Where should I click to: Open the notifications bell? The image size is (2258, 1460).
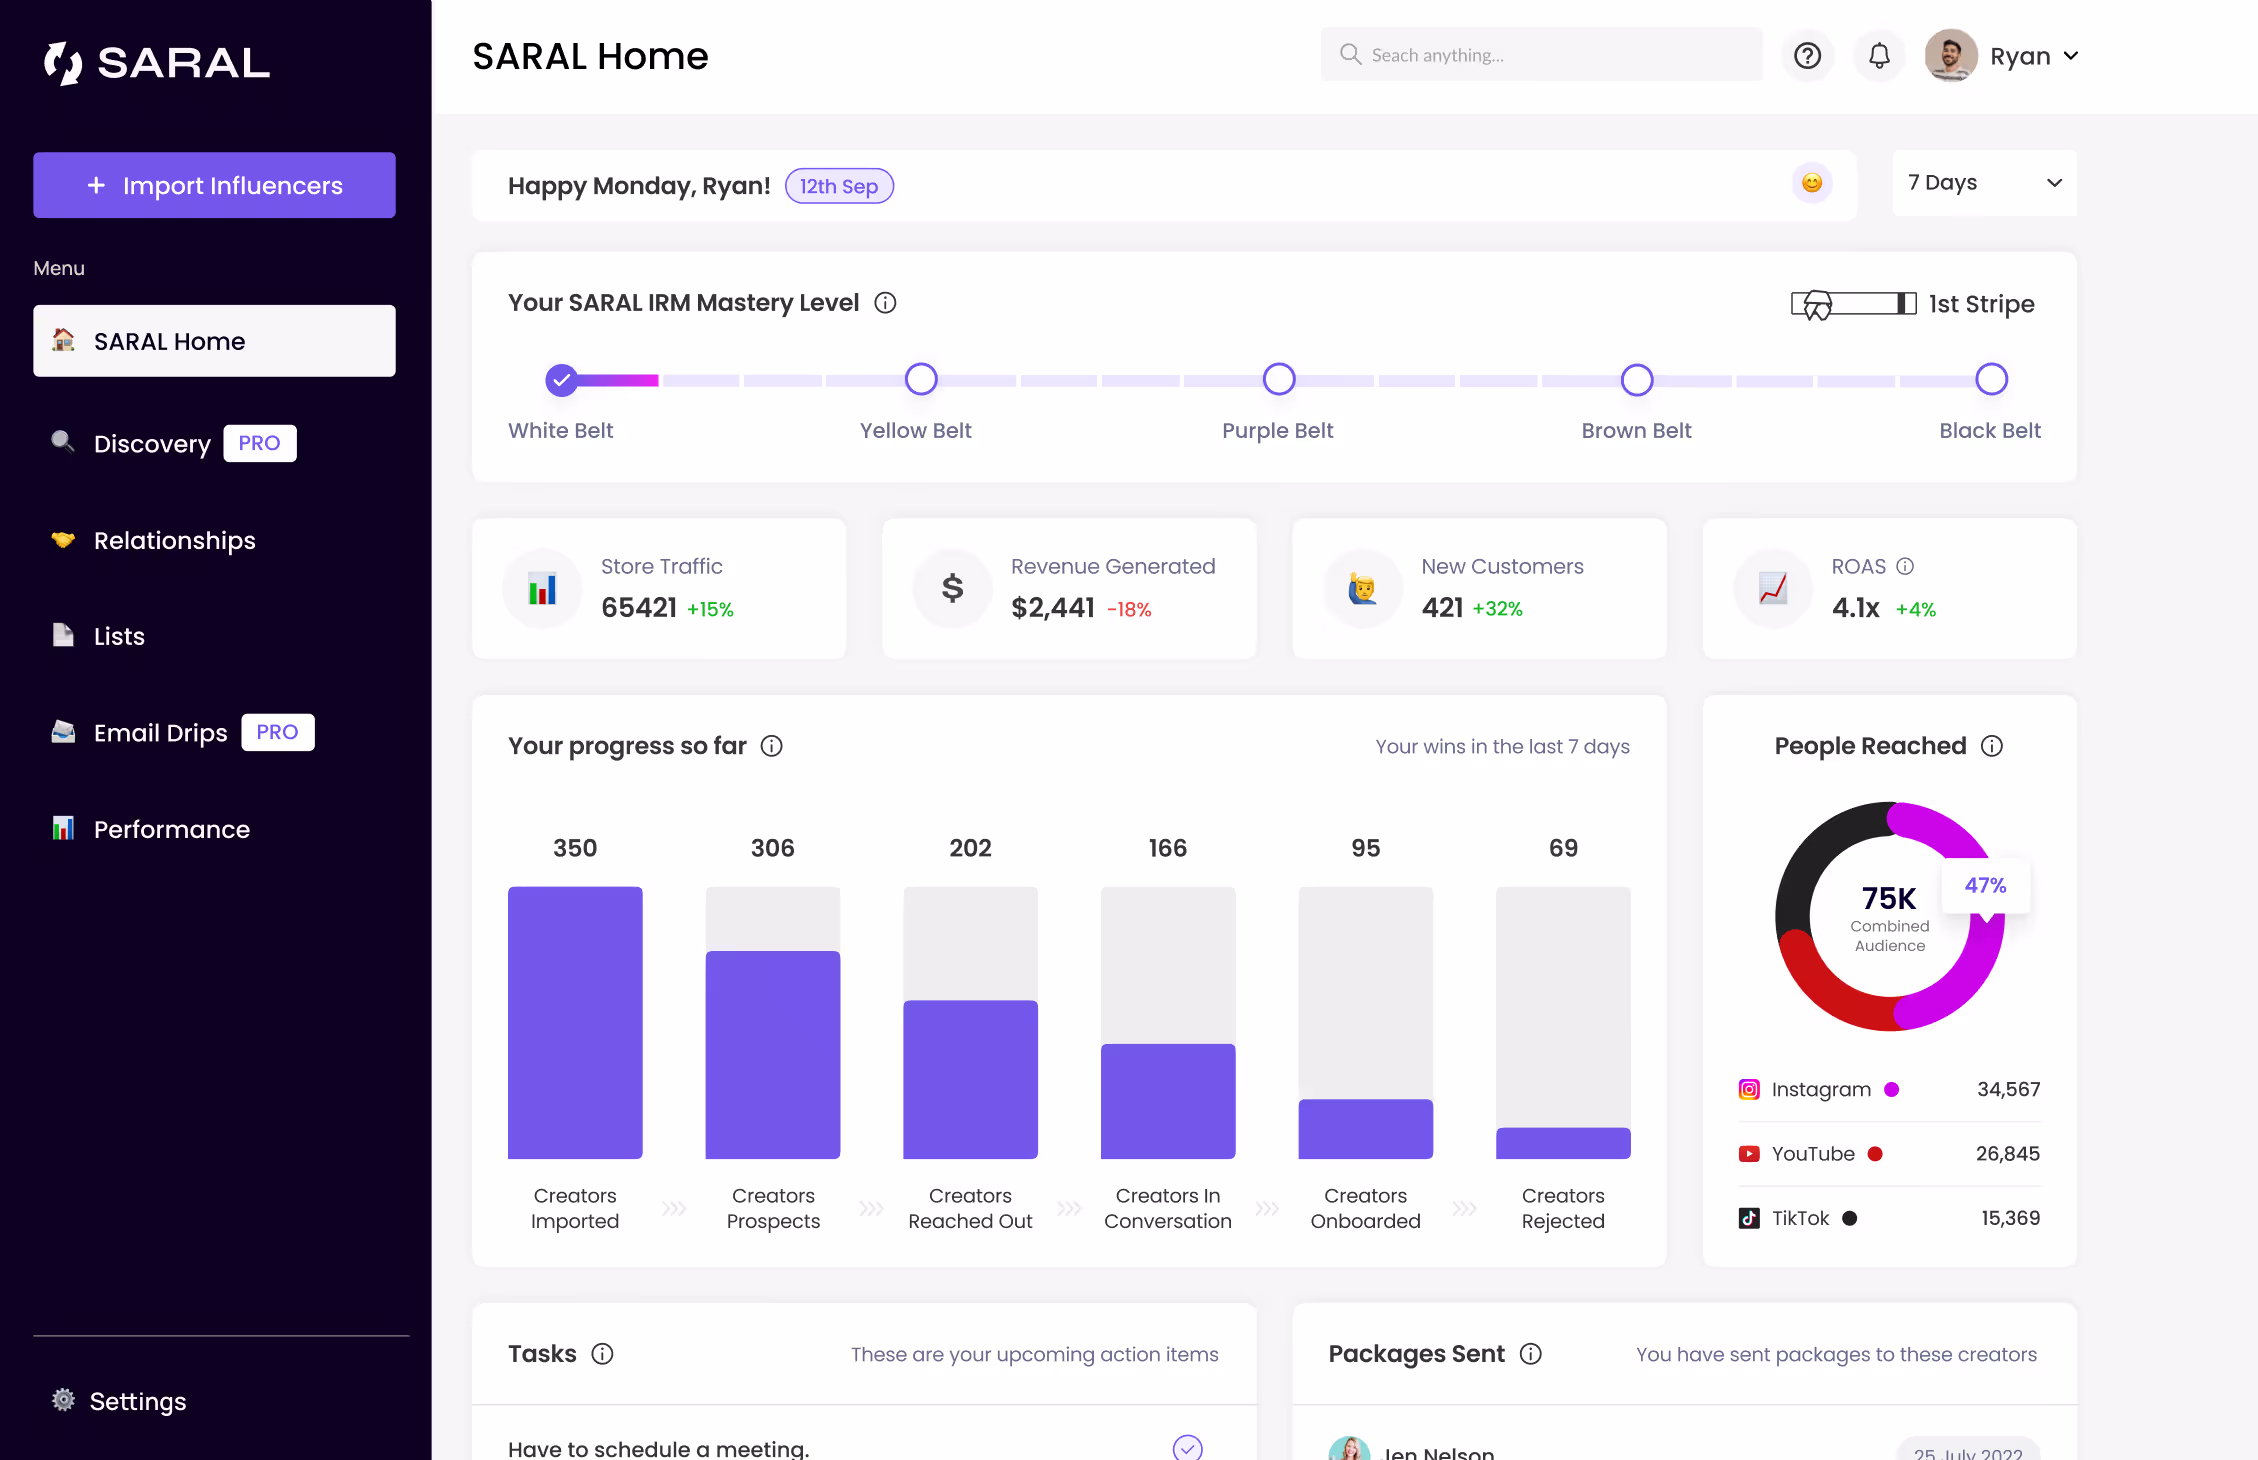click(1879, 56)
